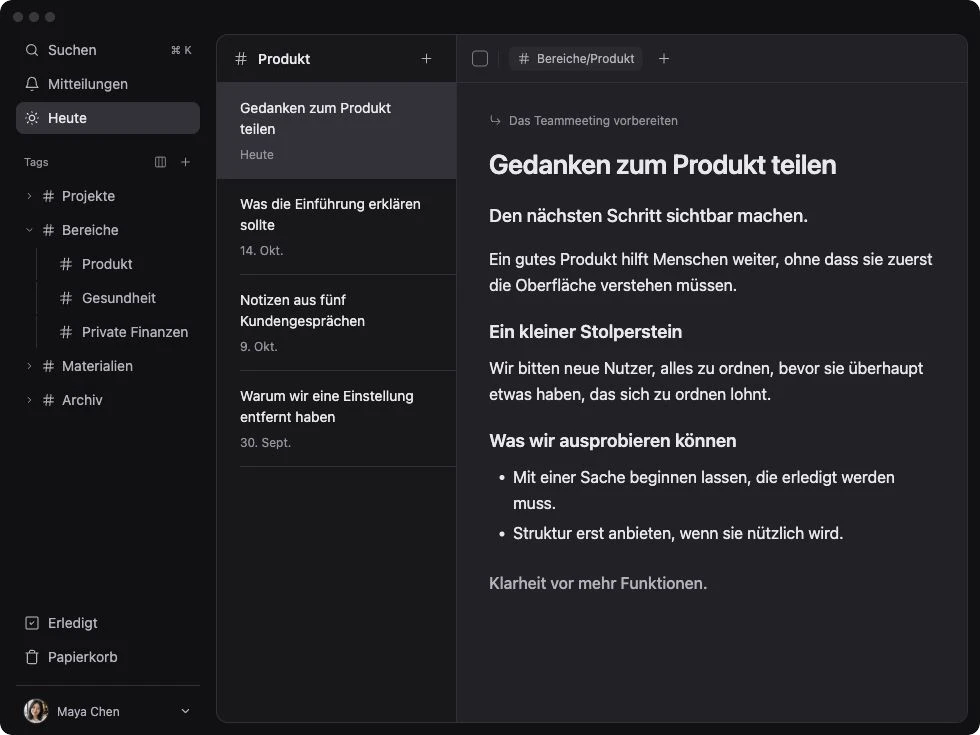Viewport: 980px width, 735px height.
Task: Click the Papierkorb trash can icon
Action: (x=32, y=657)
